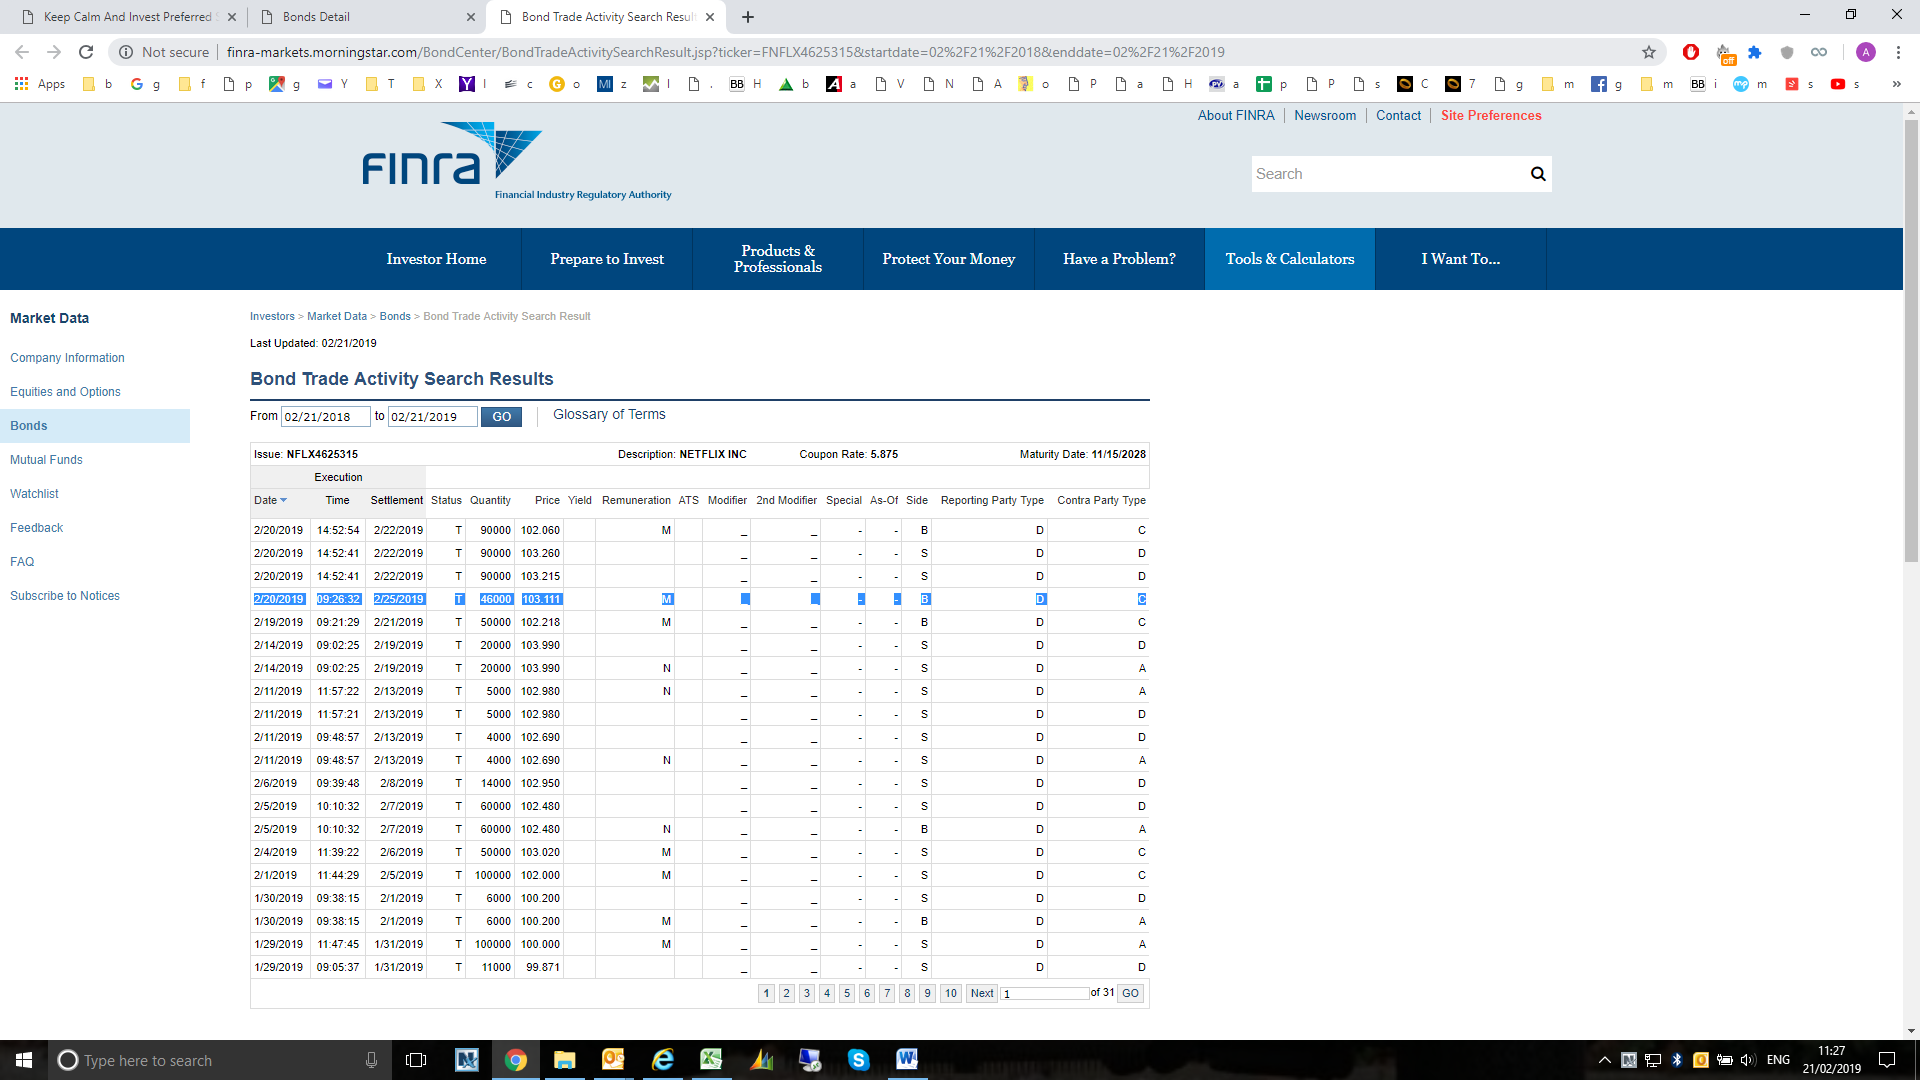1920x1080 pixels.
Task: Open the About FINRA link
Action: (1236, 116)
